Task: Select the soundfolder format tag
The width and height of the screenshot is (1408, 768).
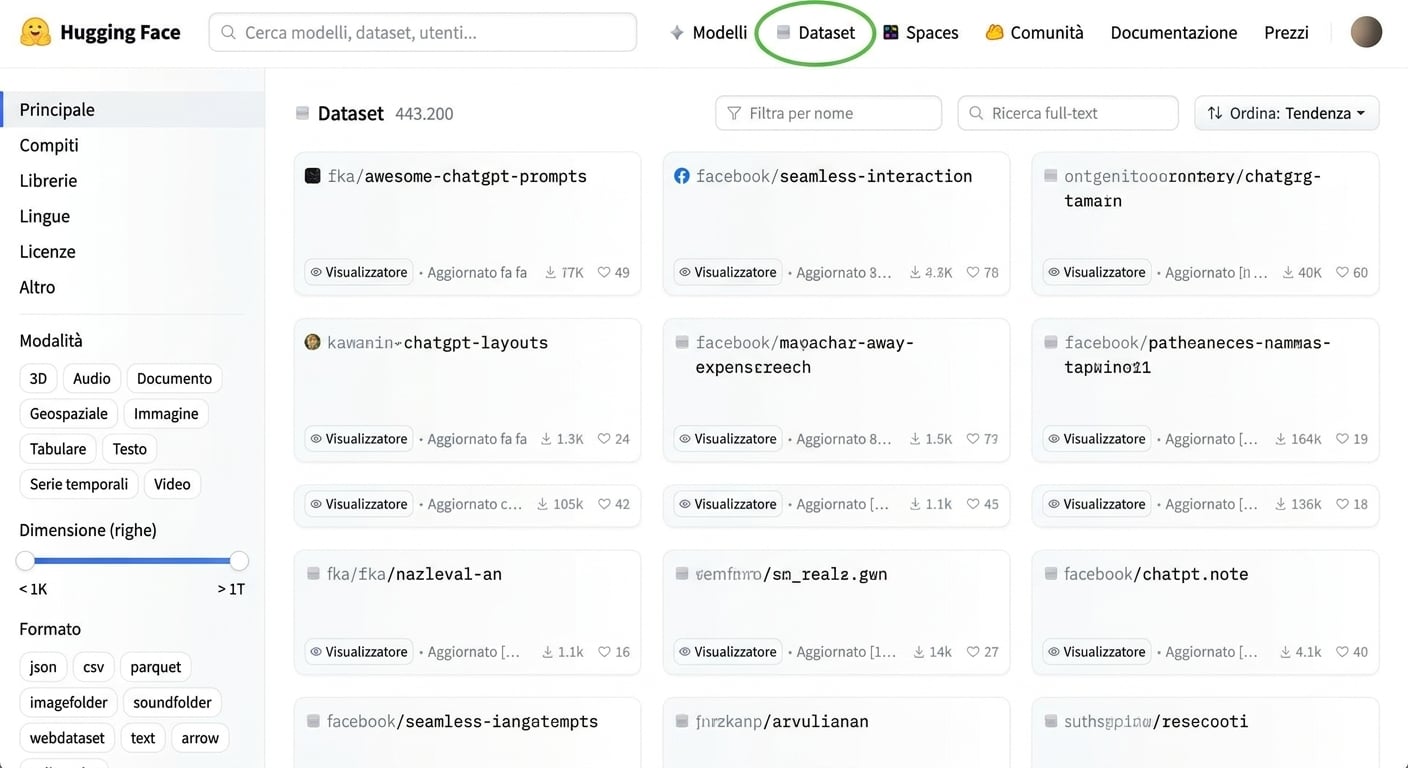Action: click(172, 703)
